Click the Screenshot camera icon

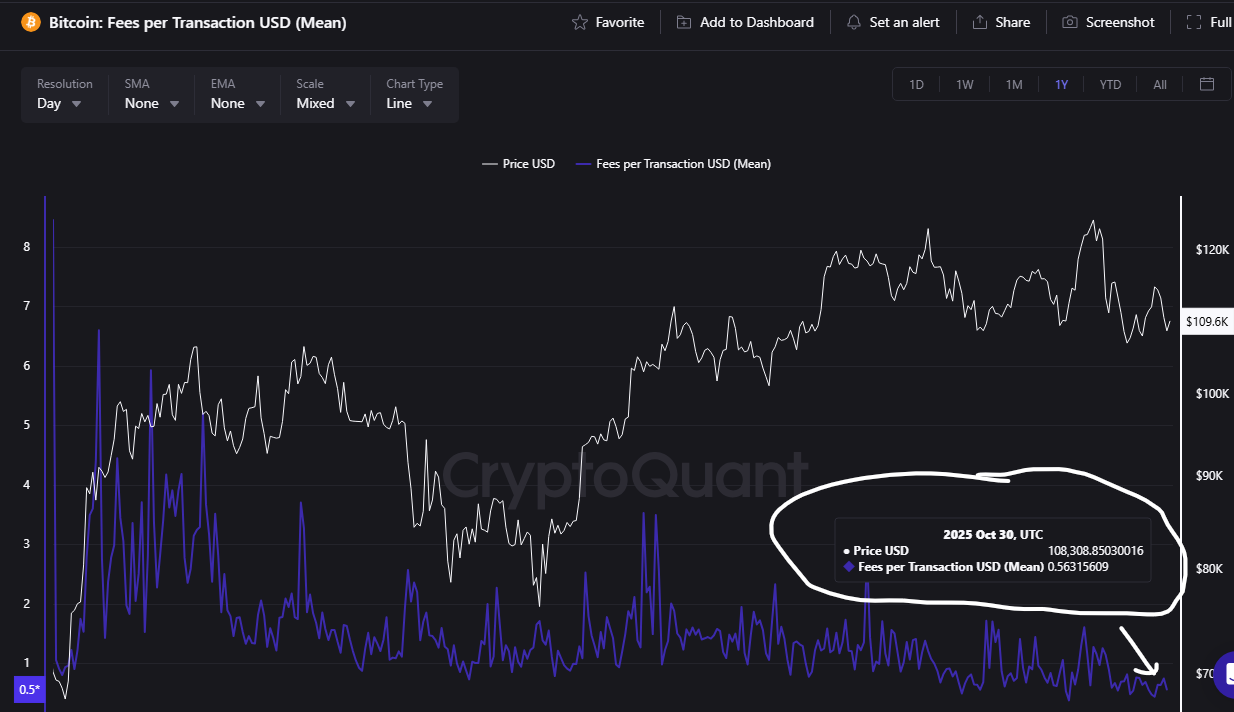point(1070,22)
